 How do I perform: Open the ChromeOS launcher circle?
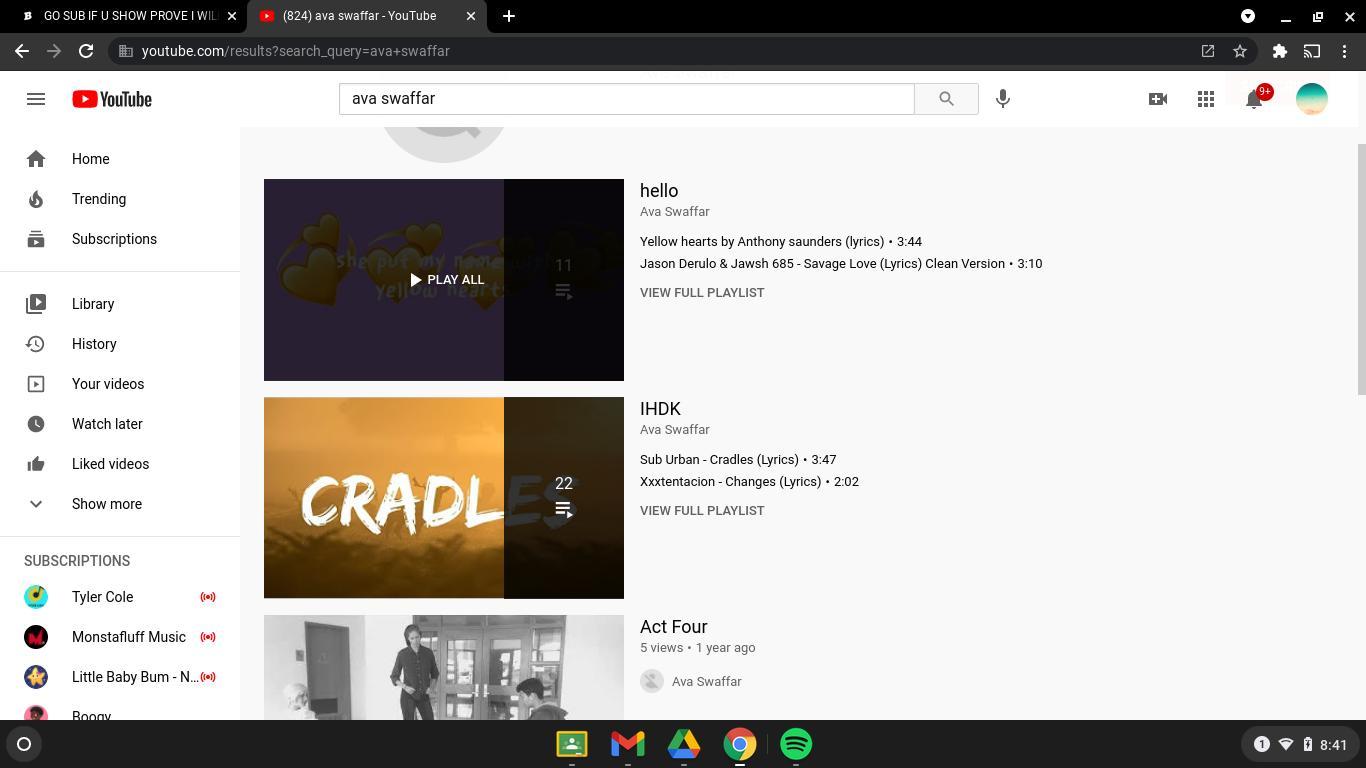(24, 744)
